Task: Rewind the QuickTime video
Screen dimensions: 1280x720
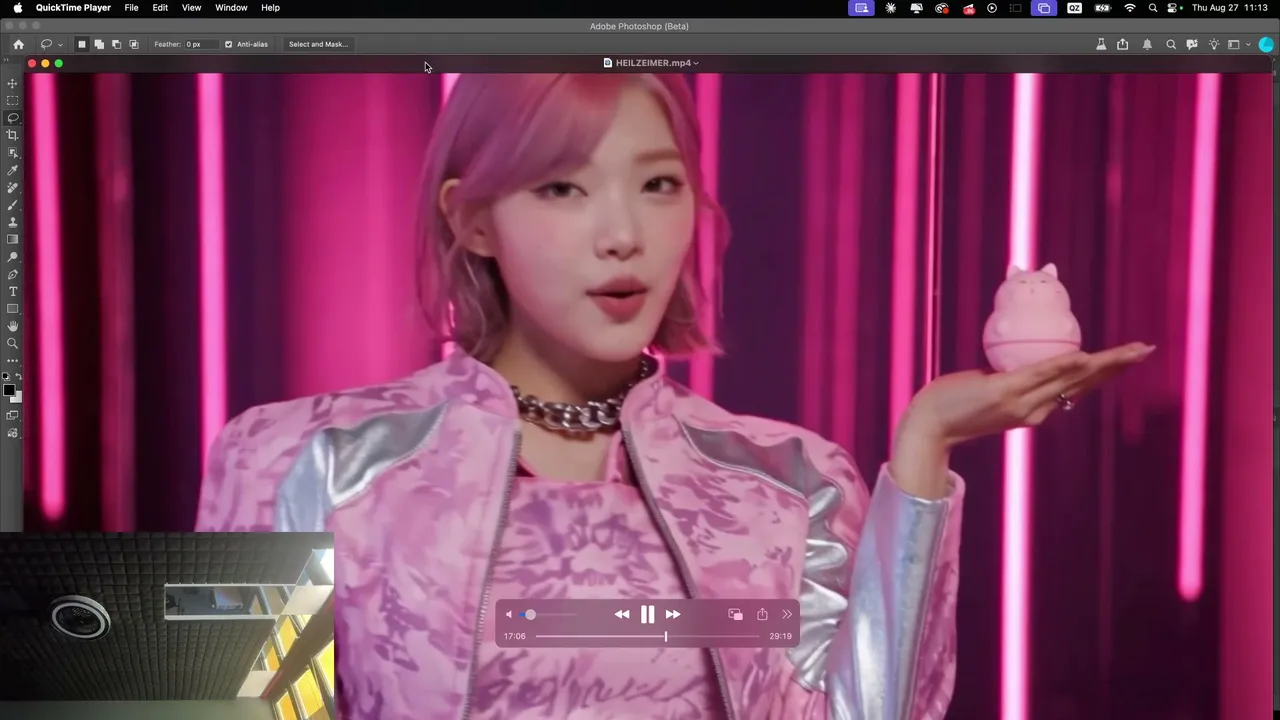Action: [x=622, y=614]
